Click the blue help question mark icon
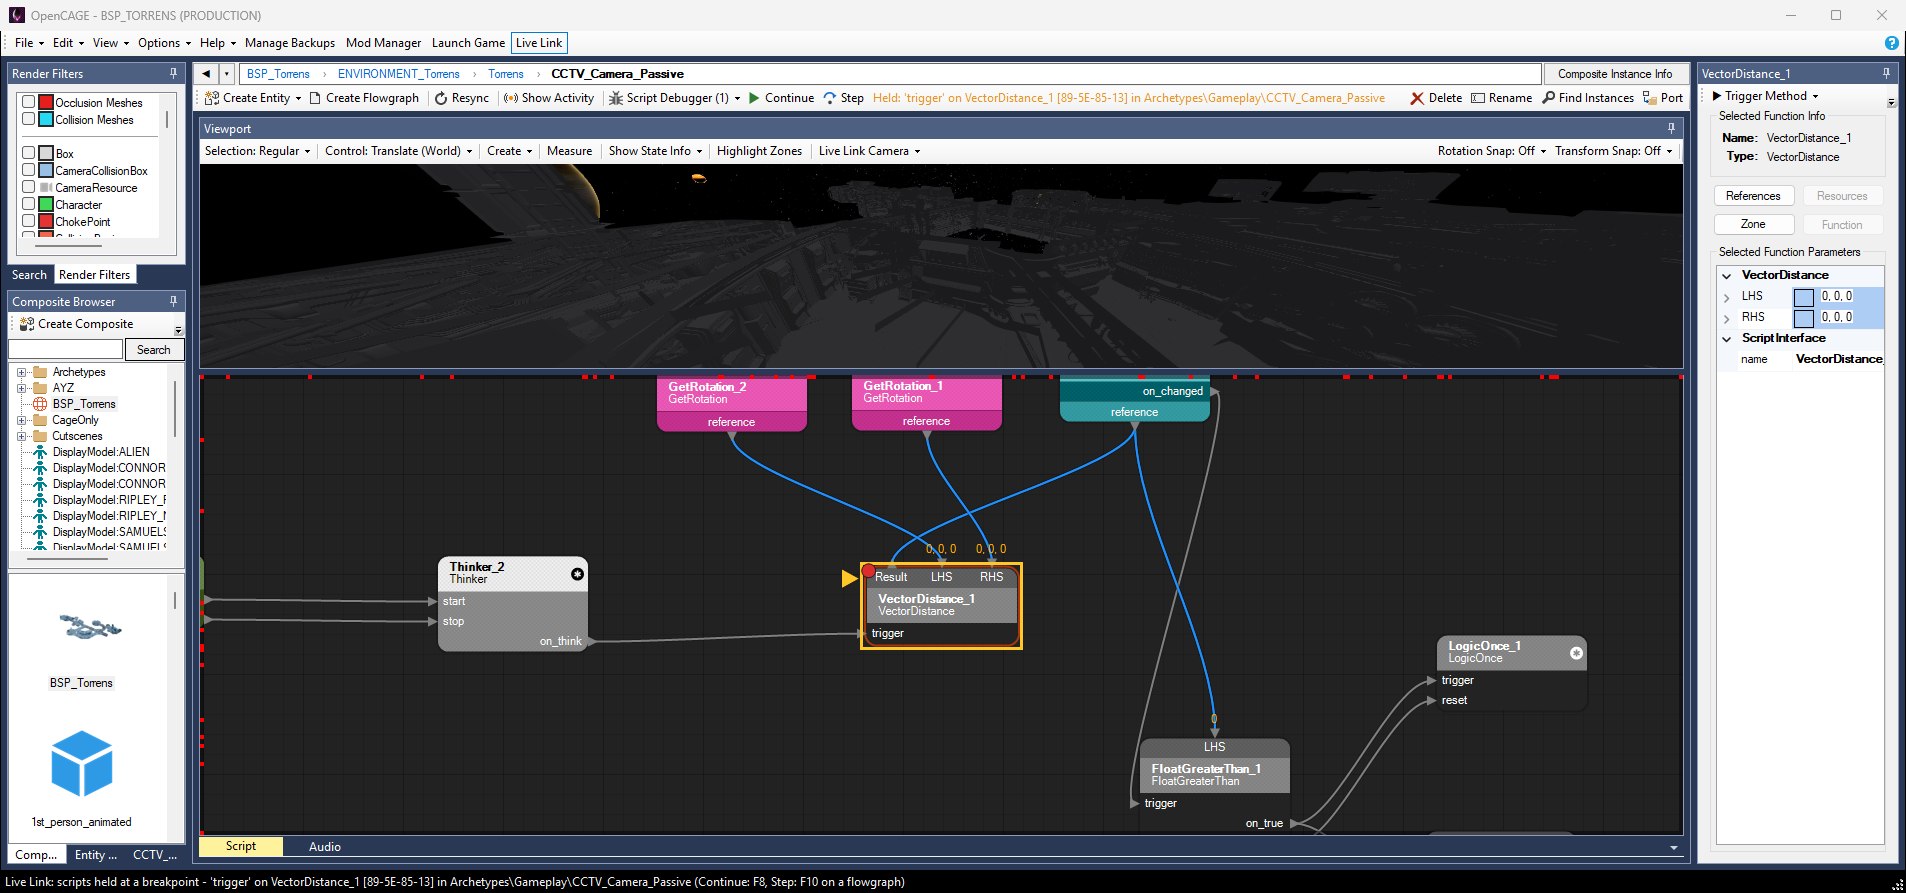 (x=1891, y=43)
